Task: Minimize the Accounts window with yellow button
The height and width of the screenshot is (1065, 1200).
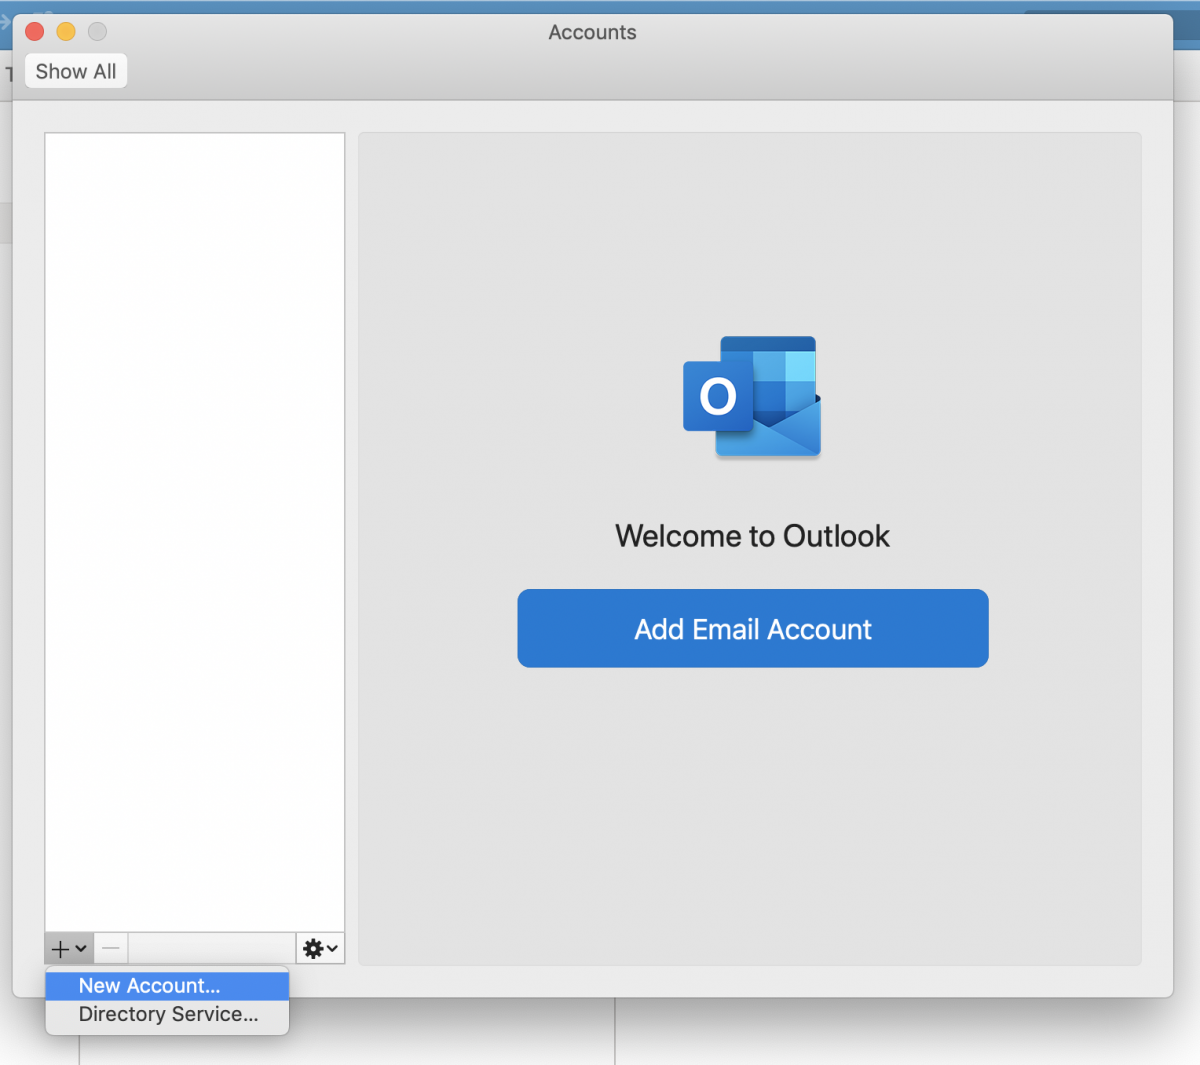Action: coord(66,31)
